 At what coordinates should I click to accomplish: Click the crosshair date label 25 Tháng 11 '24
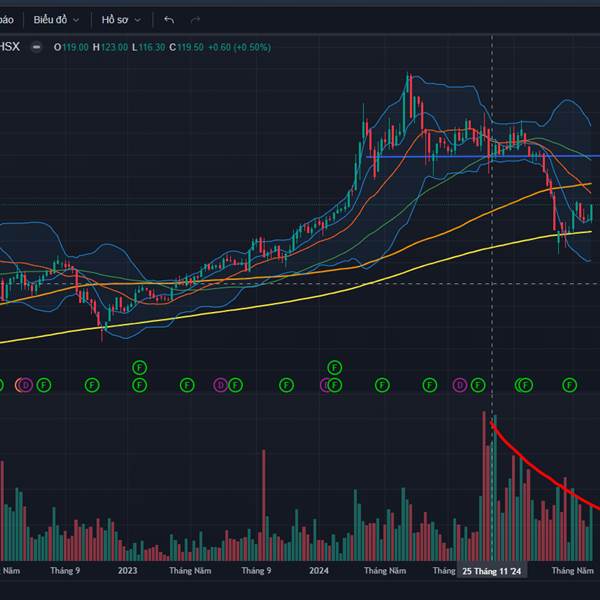coord(492,571)
